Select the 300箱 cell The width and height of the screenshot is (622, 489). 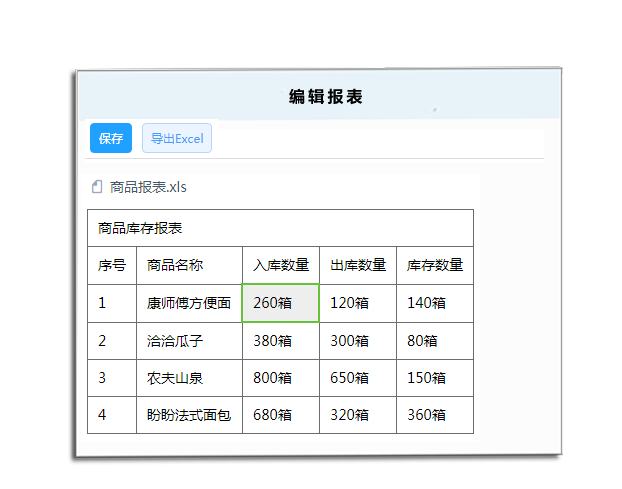click(x=358, y=341)
